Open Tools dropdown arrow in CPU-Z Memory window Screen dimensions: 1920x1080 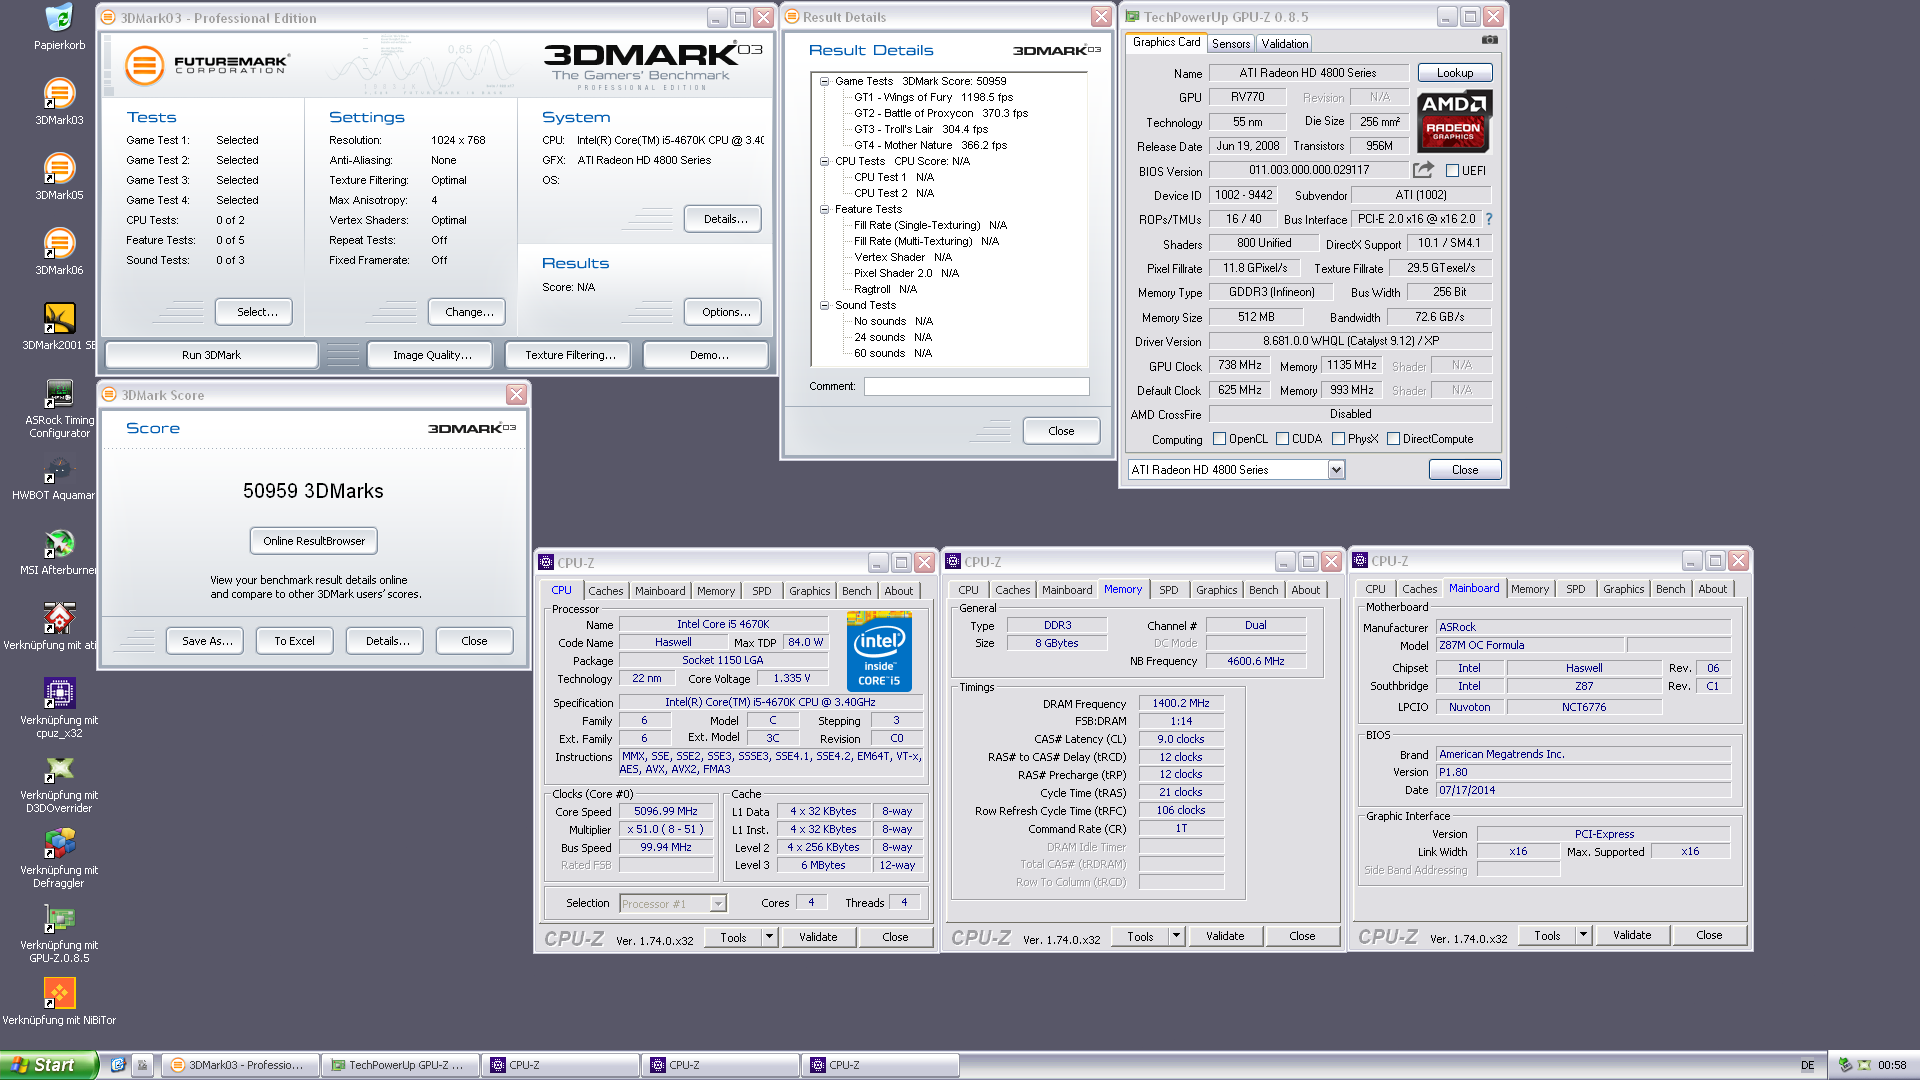point(1176,936)
